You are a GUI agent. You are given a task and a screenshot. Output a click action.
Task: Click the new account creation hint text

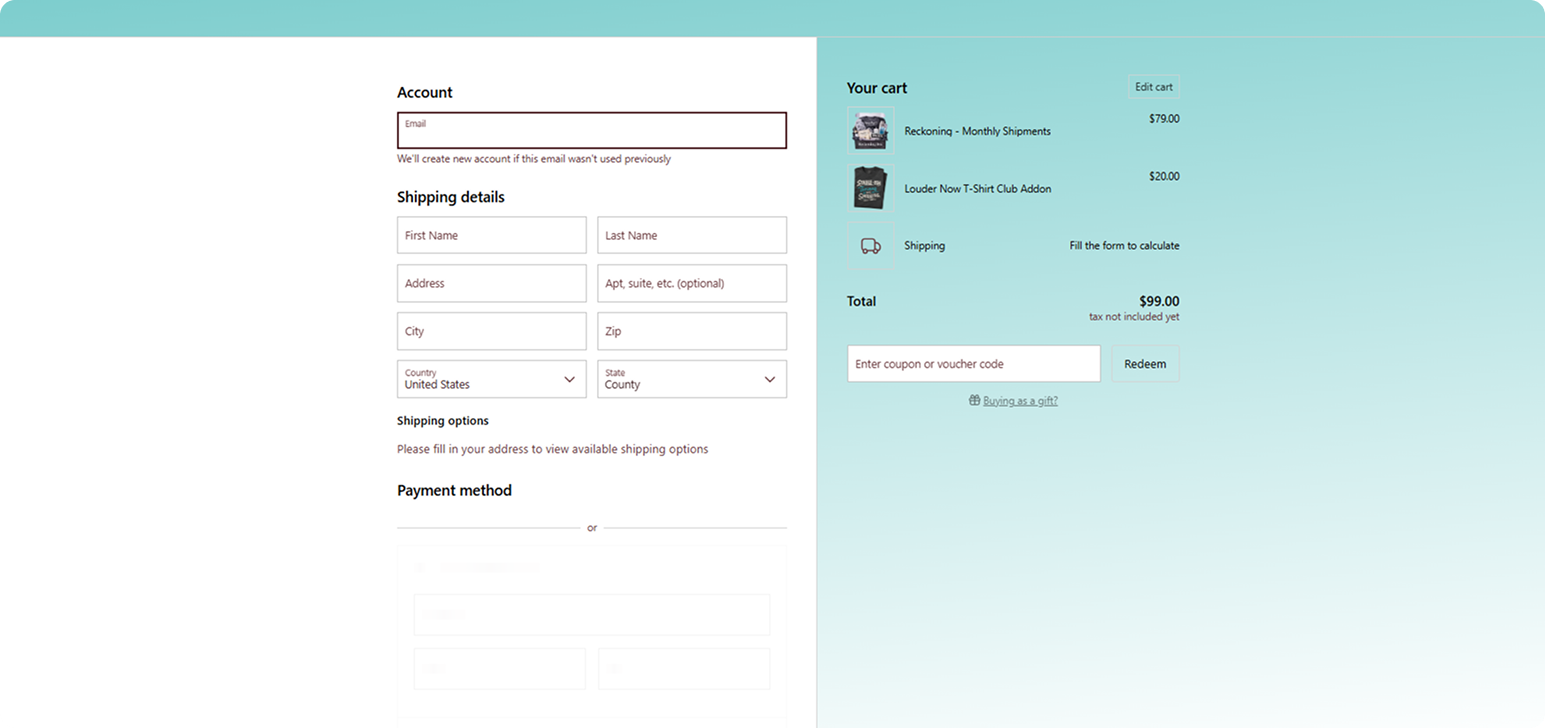(534, 159)
